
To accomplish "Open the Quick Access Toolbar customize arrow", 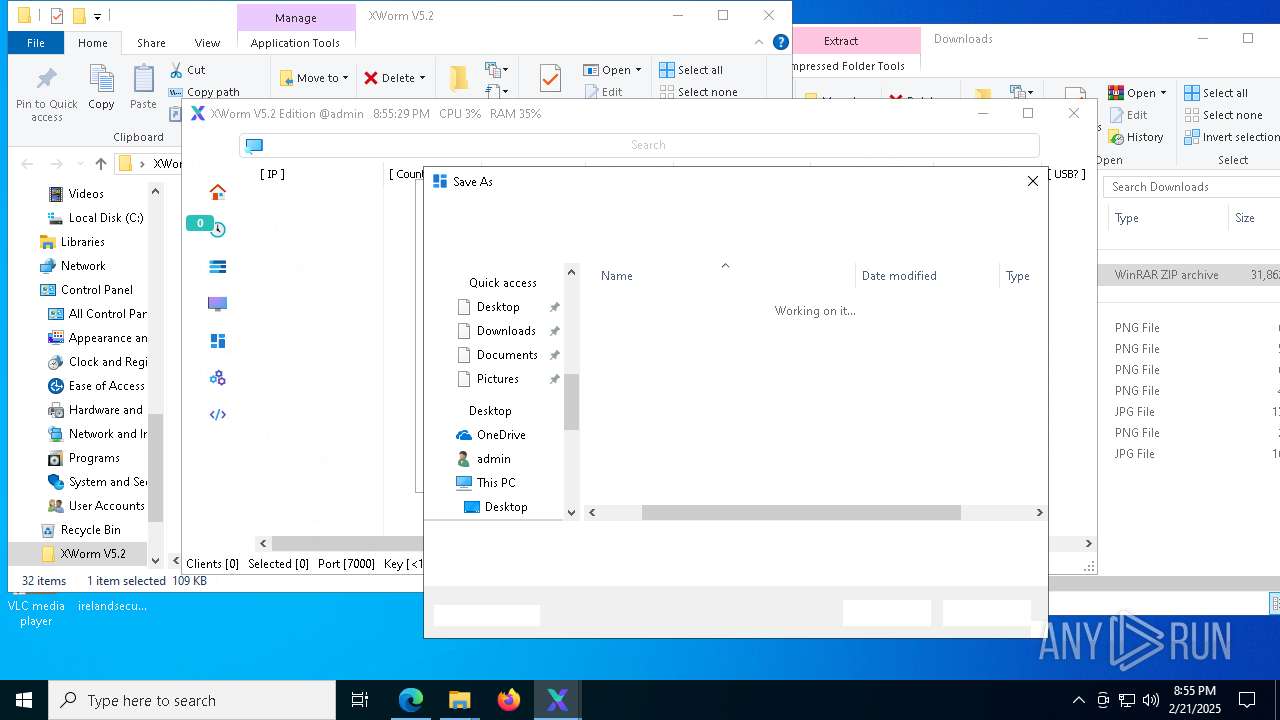I will coord(97,16).
